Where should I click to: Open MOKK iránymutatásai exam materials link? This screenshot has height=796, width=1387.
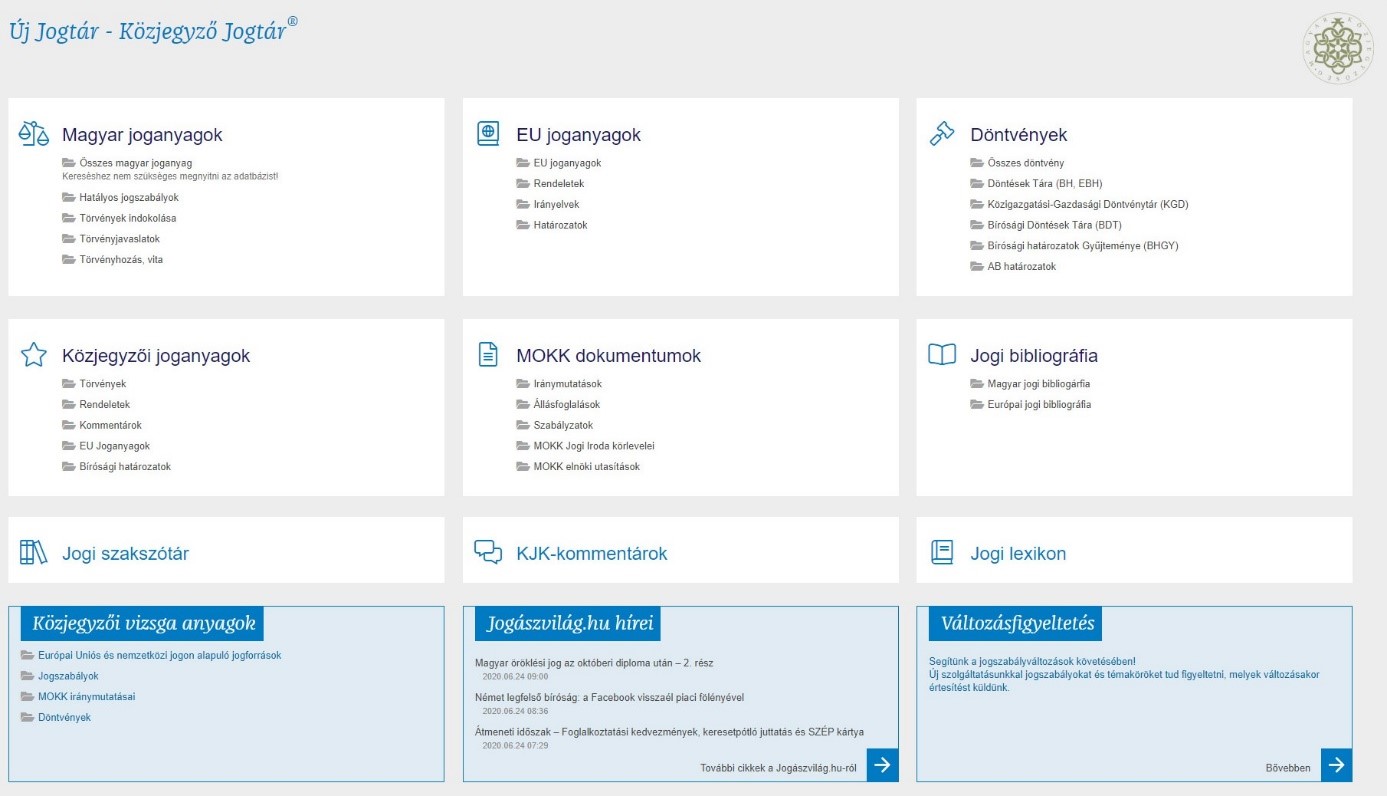point(86,697)
